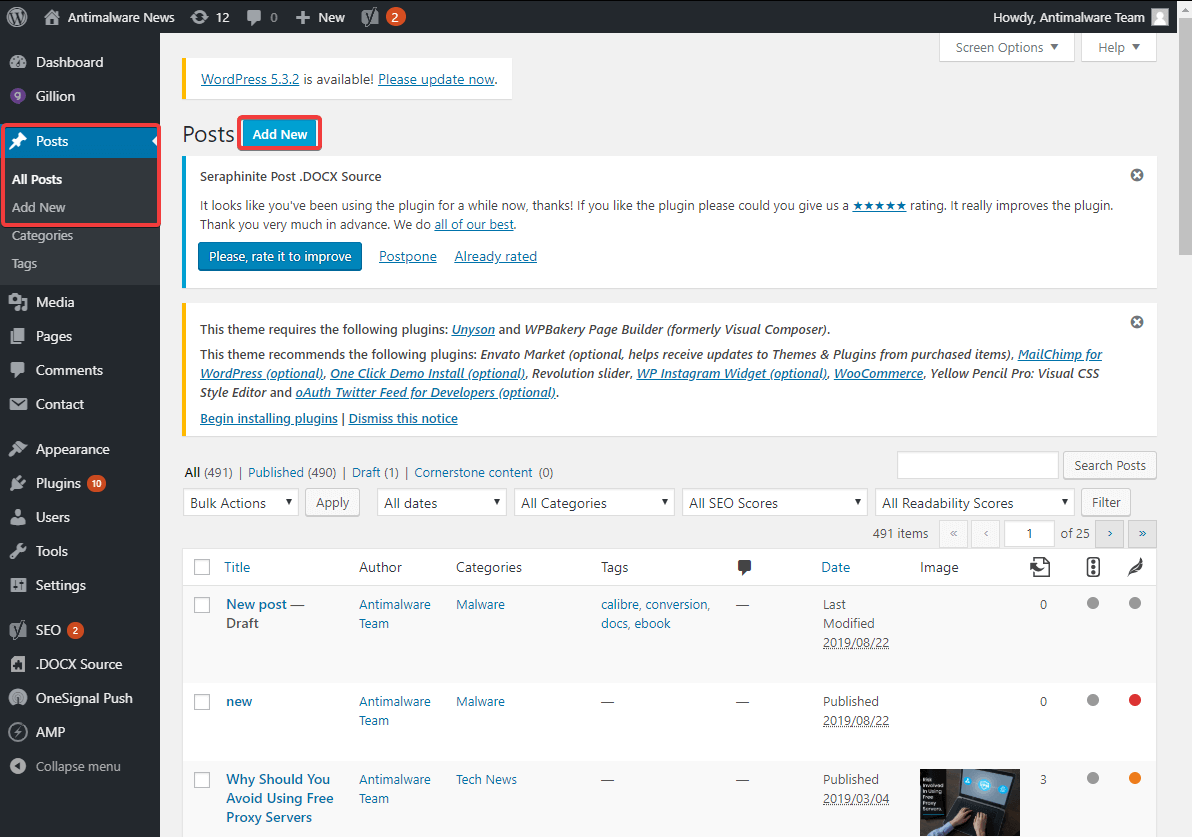Click the red SEO score dot for post new

pyautogui.click(x=1135, y=700)
